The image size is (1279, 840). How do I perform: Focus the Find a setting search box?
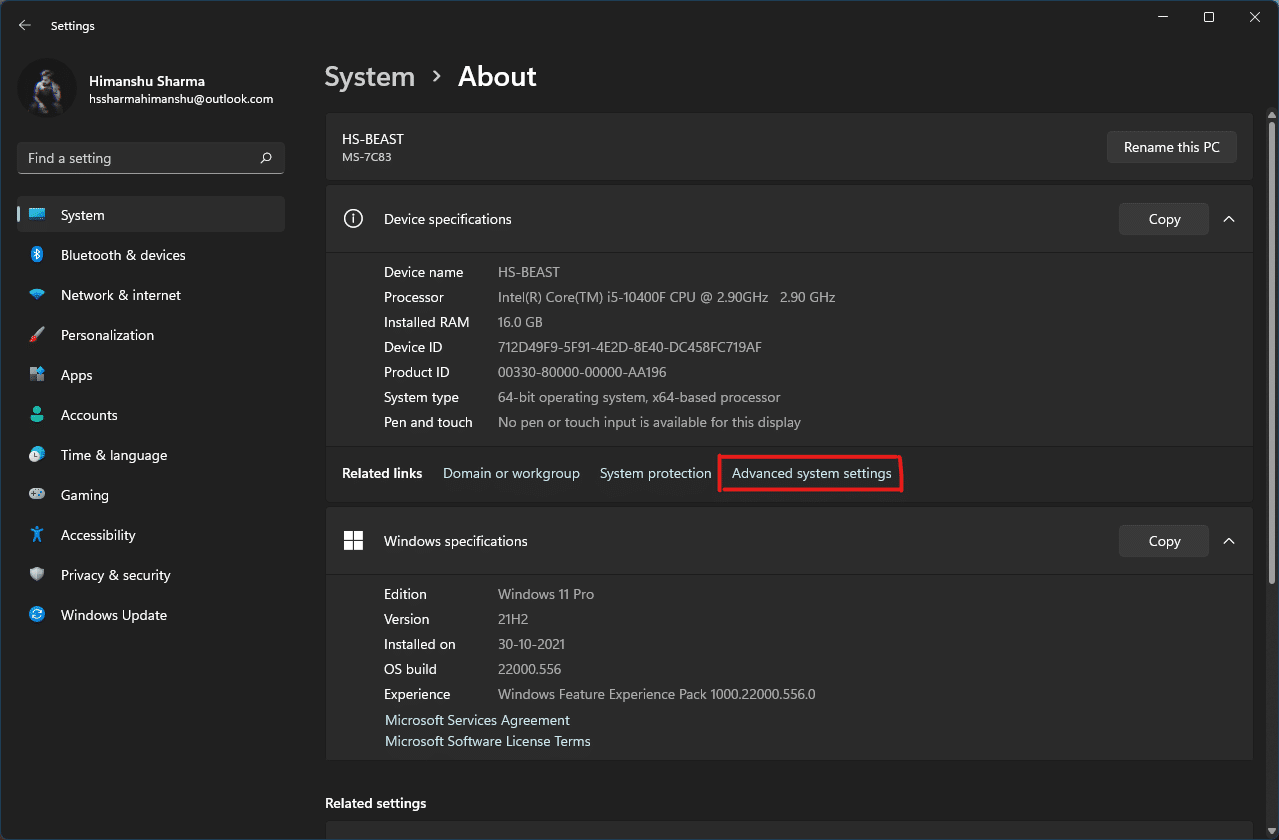[151, 158]
